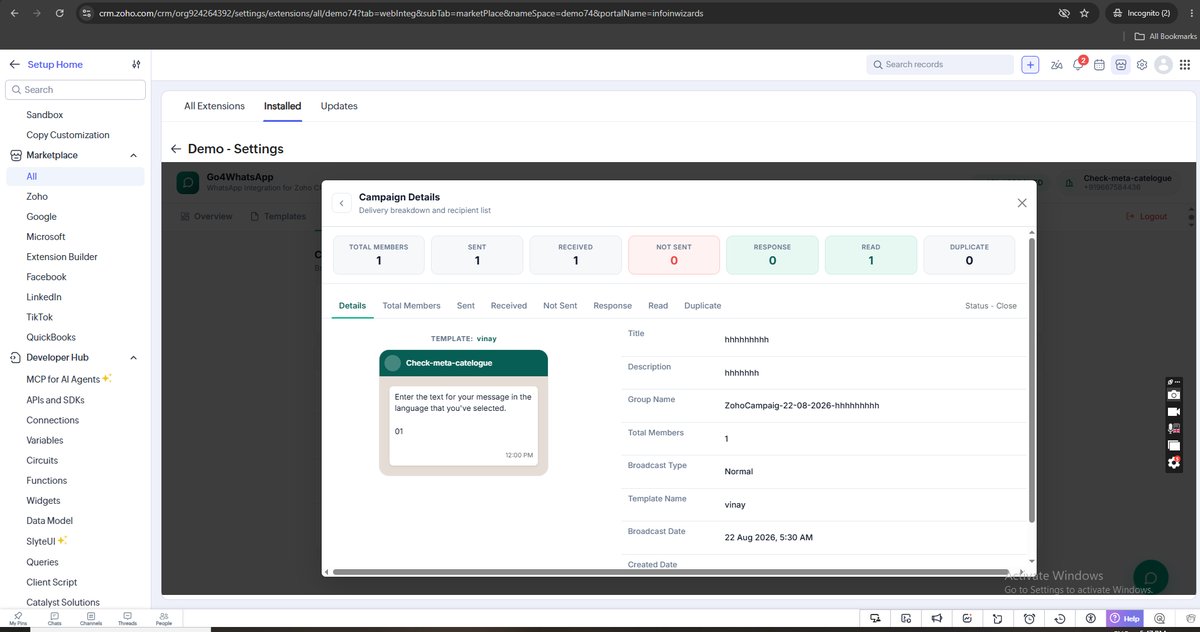The image size is (1200, 632).
Task: Click the microphone recording tool icon
Action: point(1174,429)
